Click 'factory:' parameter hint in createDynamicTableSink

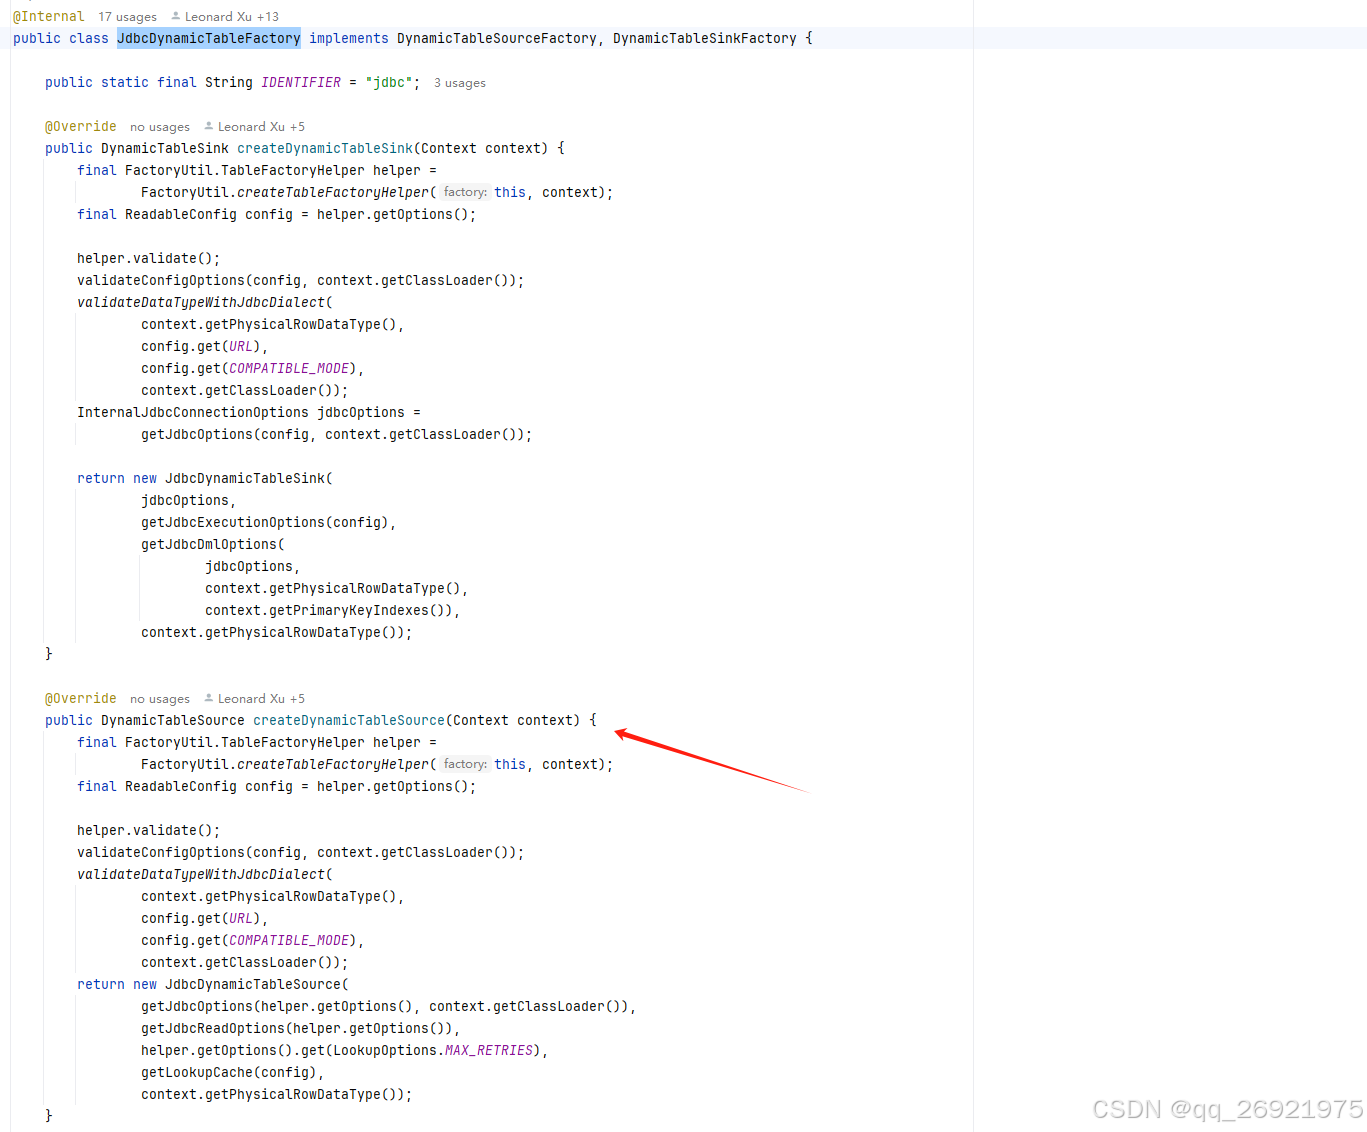click(x=465, y=192)
